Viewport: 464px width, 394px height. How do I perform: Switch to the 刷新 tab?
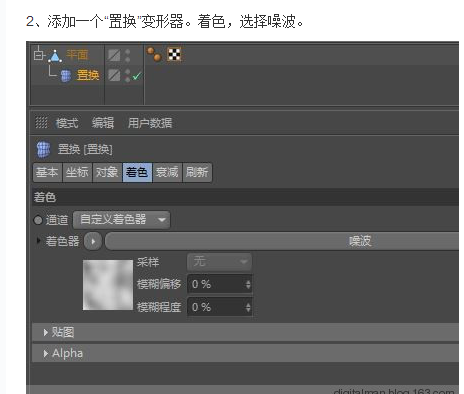[x=197, y=172]
